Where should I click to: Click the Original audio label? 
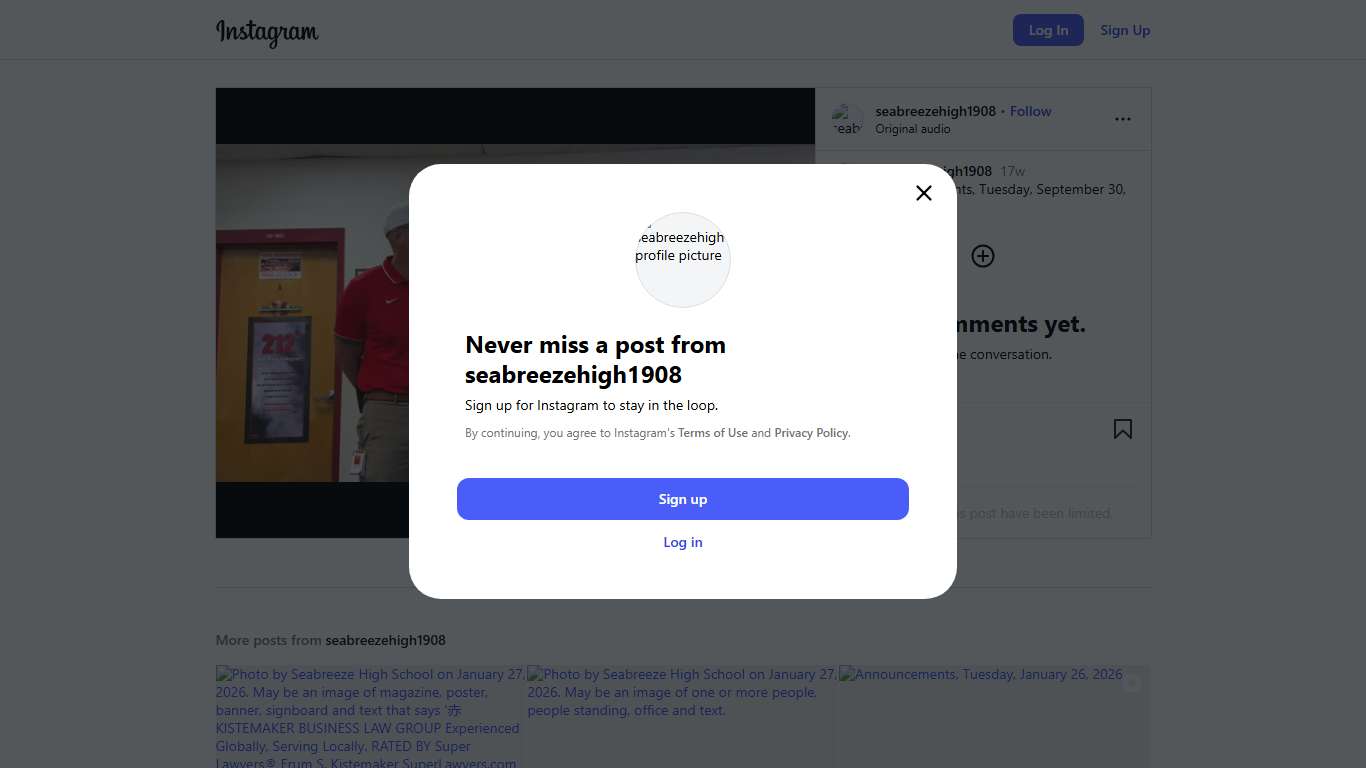coord(912,129)
